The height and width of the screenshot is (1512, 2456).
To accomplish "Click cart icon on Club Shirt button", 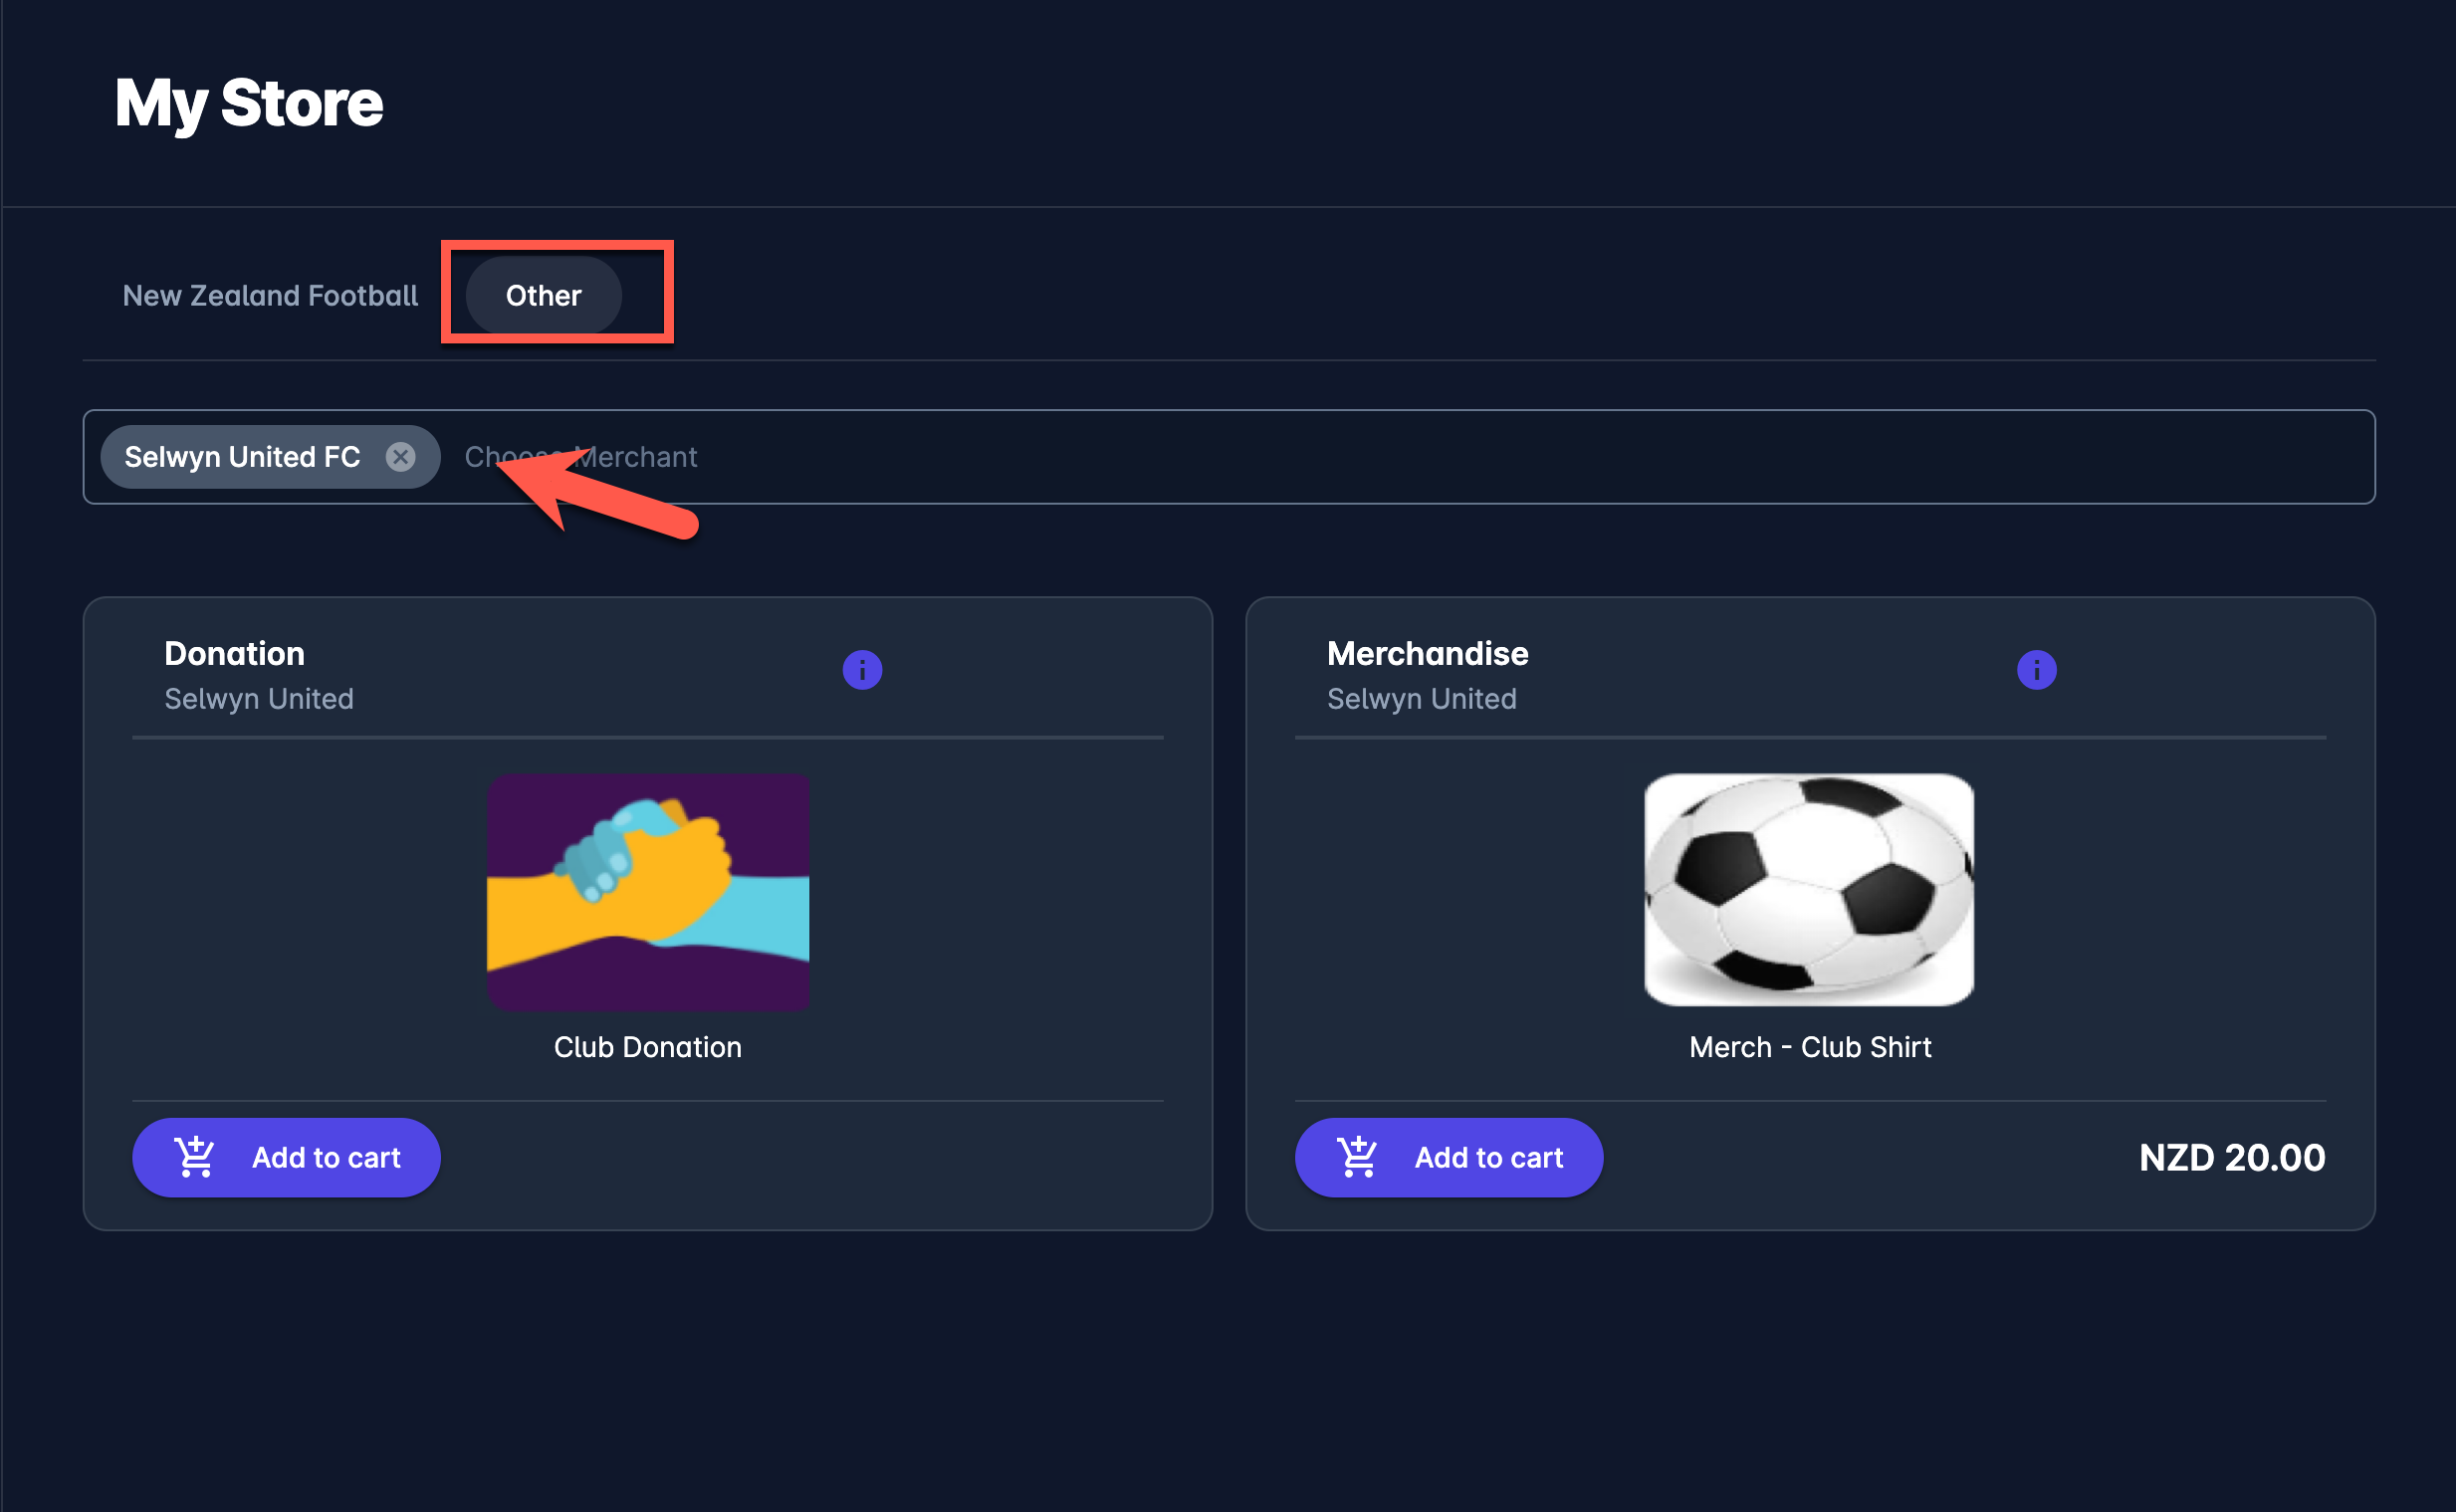I will click(x=1358, y=1157).
